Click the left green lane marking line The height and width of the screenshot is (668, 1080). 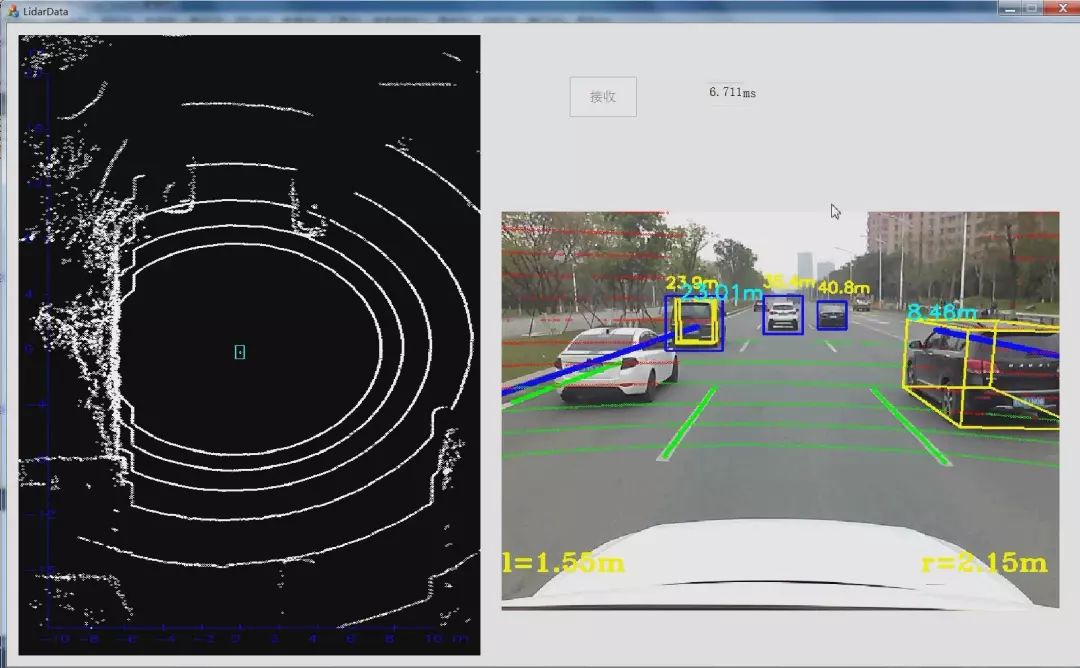pyautogui.click(x=687, y=424)
